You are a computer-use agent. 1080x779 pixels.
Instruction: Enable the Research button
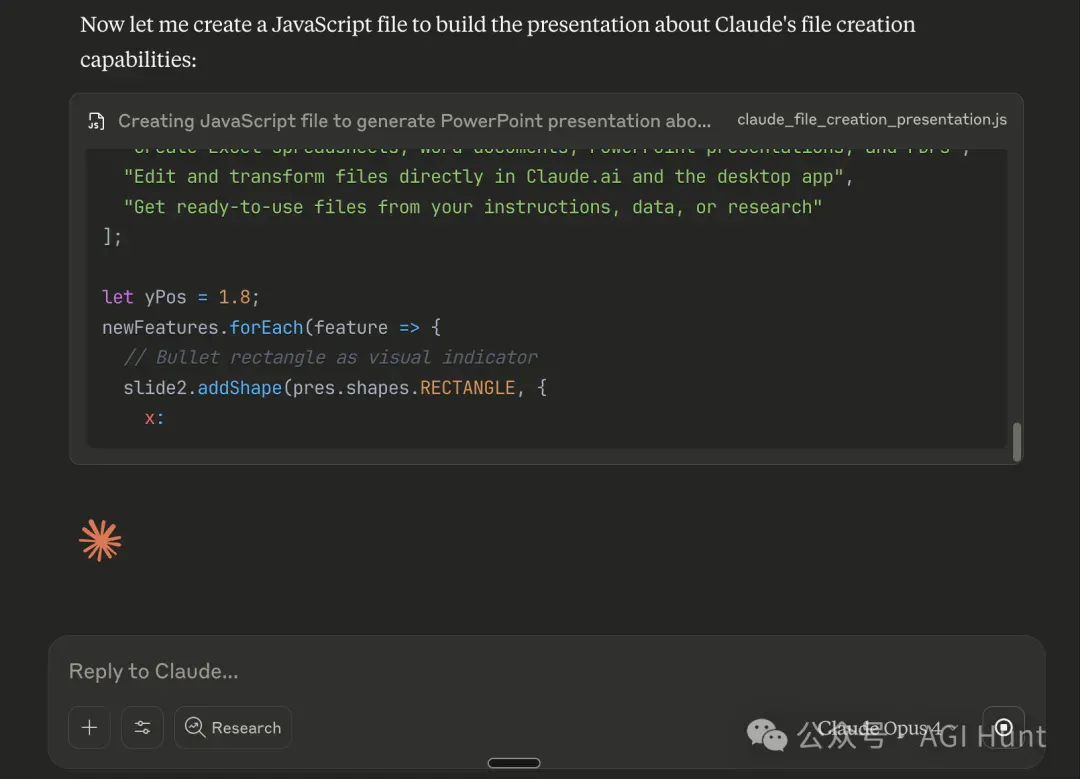click(x=233, y=727)
